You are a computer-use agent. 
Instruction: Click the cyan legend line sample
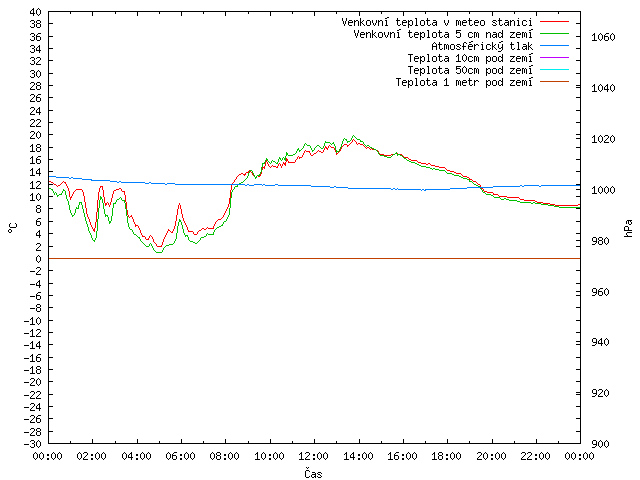(x=554, y=70)
